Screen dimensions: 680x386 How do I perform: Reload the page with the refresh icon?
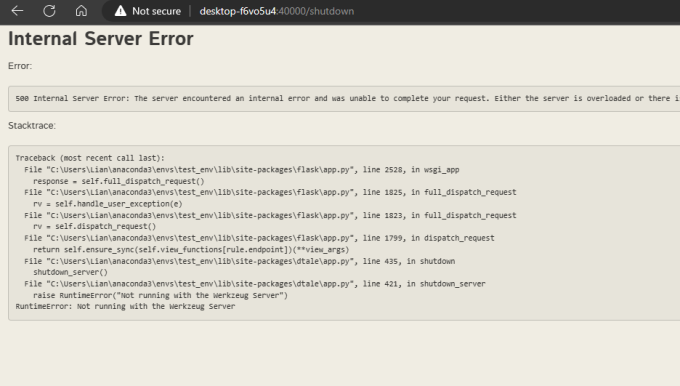[49, 11]
